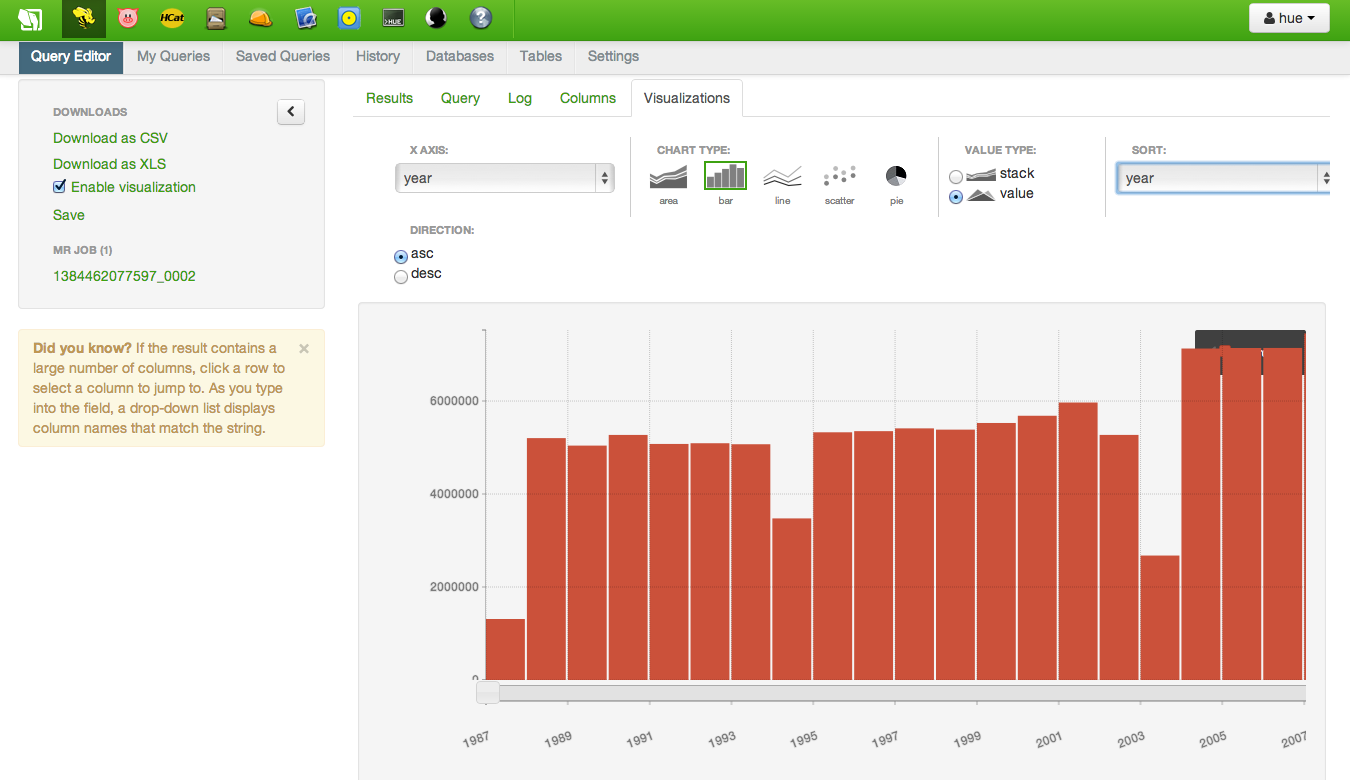Set sort direction to desc
The image size is (1350, 780).
pyautogui.click(x=401, y=276)
